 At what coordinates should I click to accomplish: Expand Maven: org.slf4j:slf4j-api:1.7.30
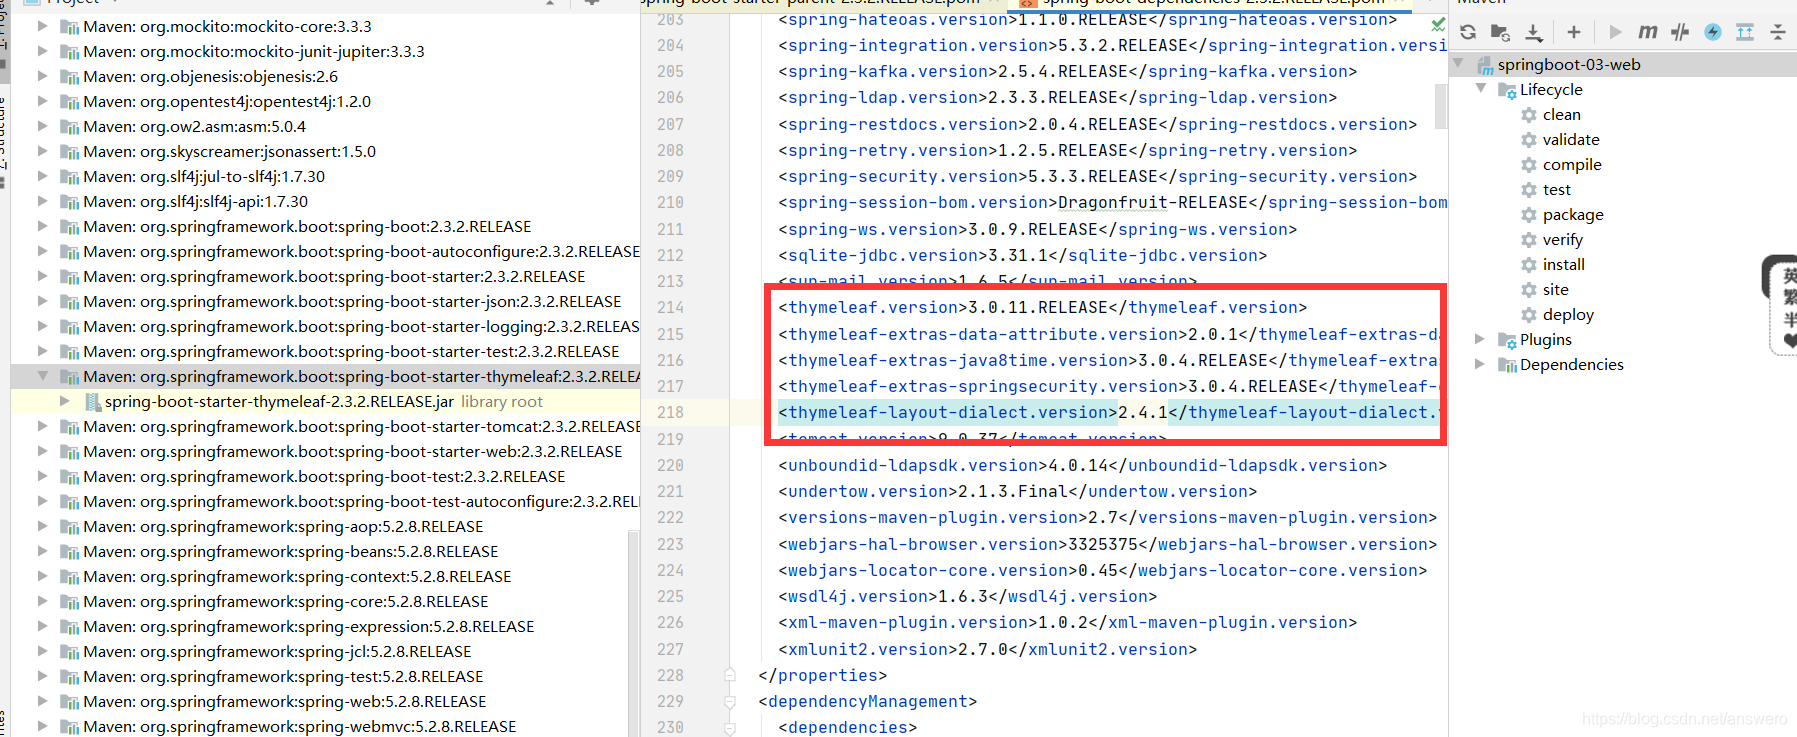[42, 201]
